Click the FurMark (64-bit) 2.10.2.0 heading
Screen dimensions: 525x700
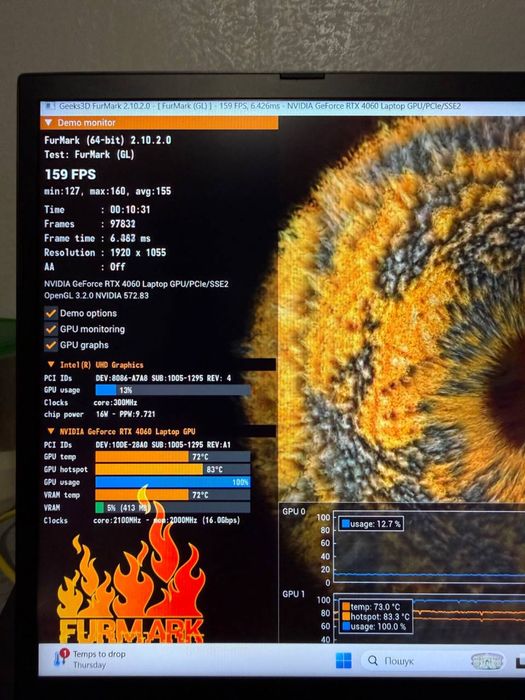108,140
